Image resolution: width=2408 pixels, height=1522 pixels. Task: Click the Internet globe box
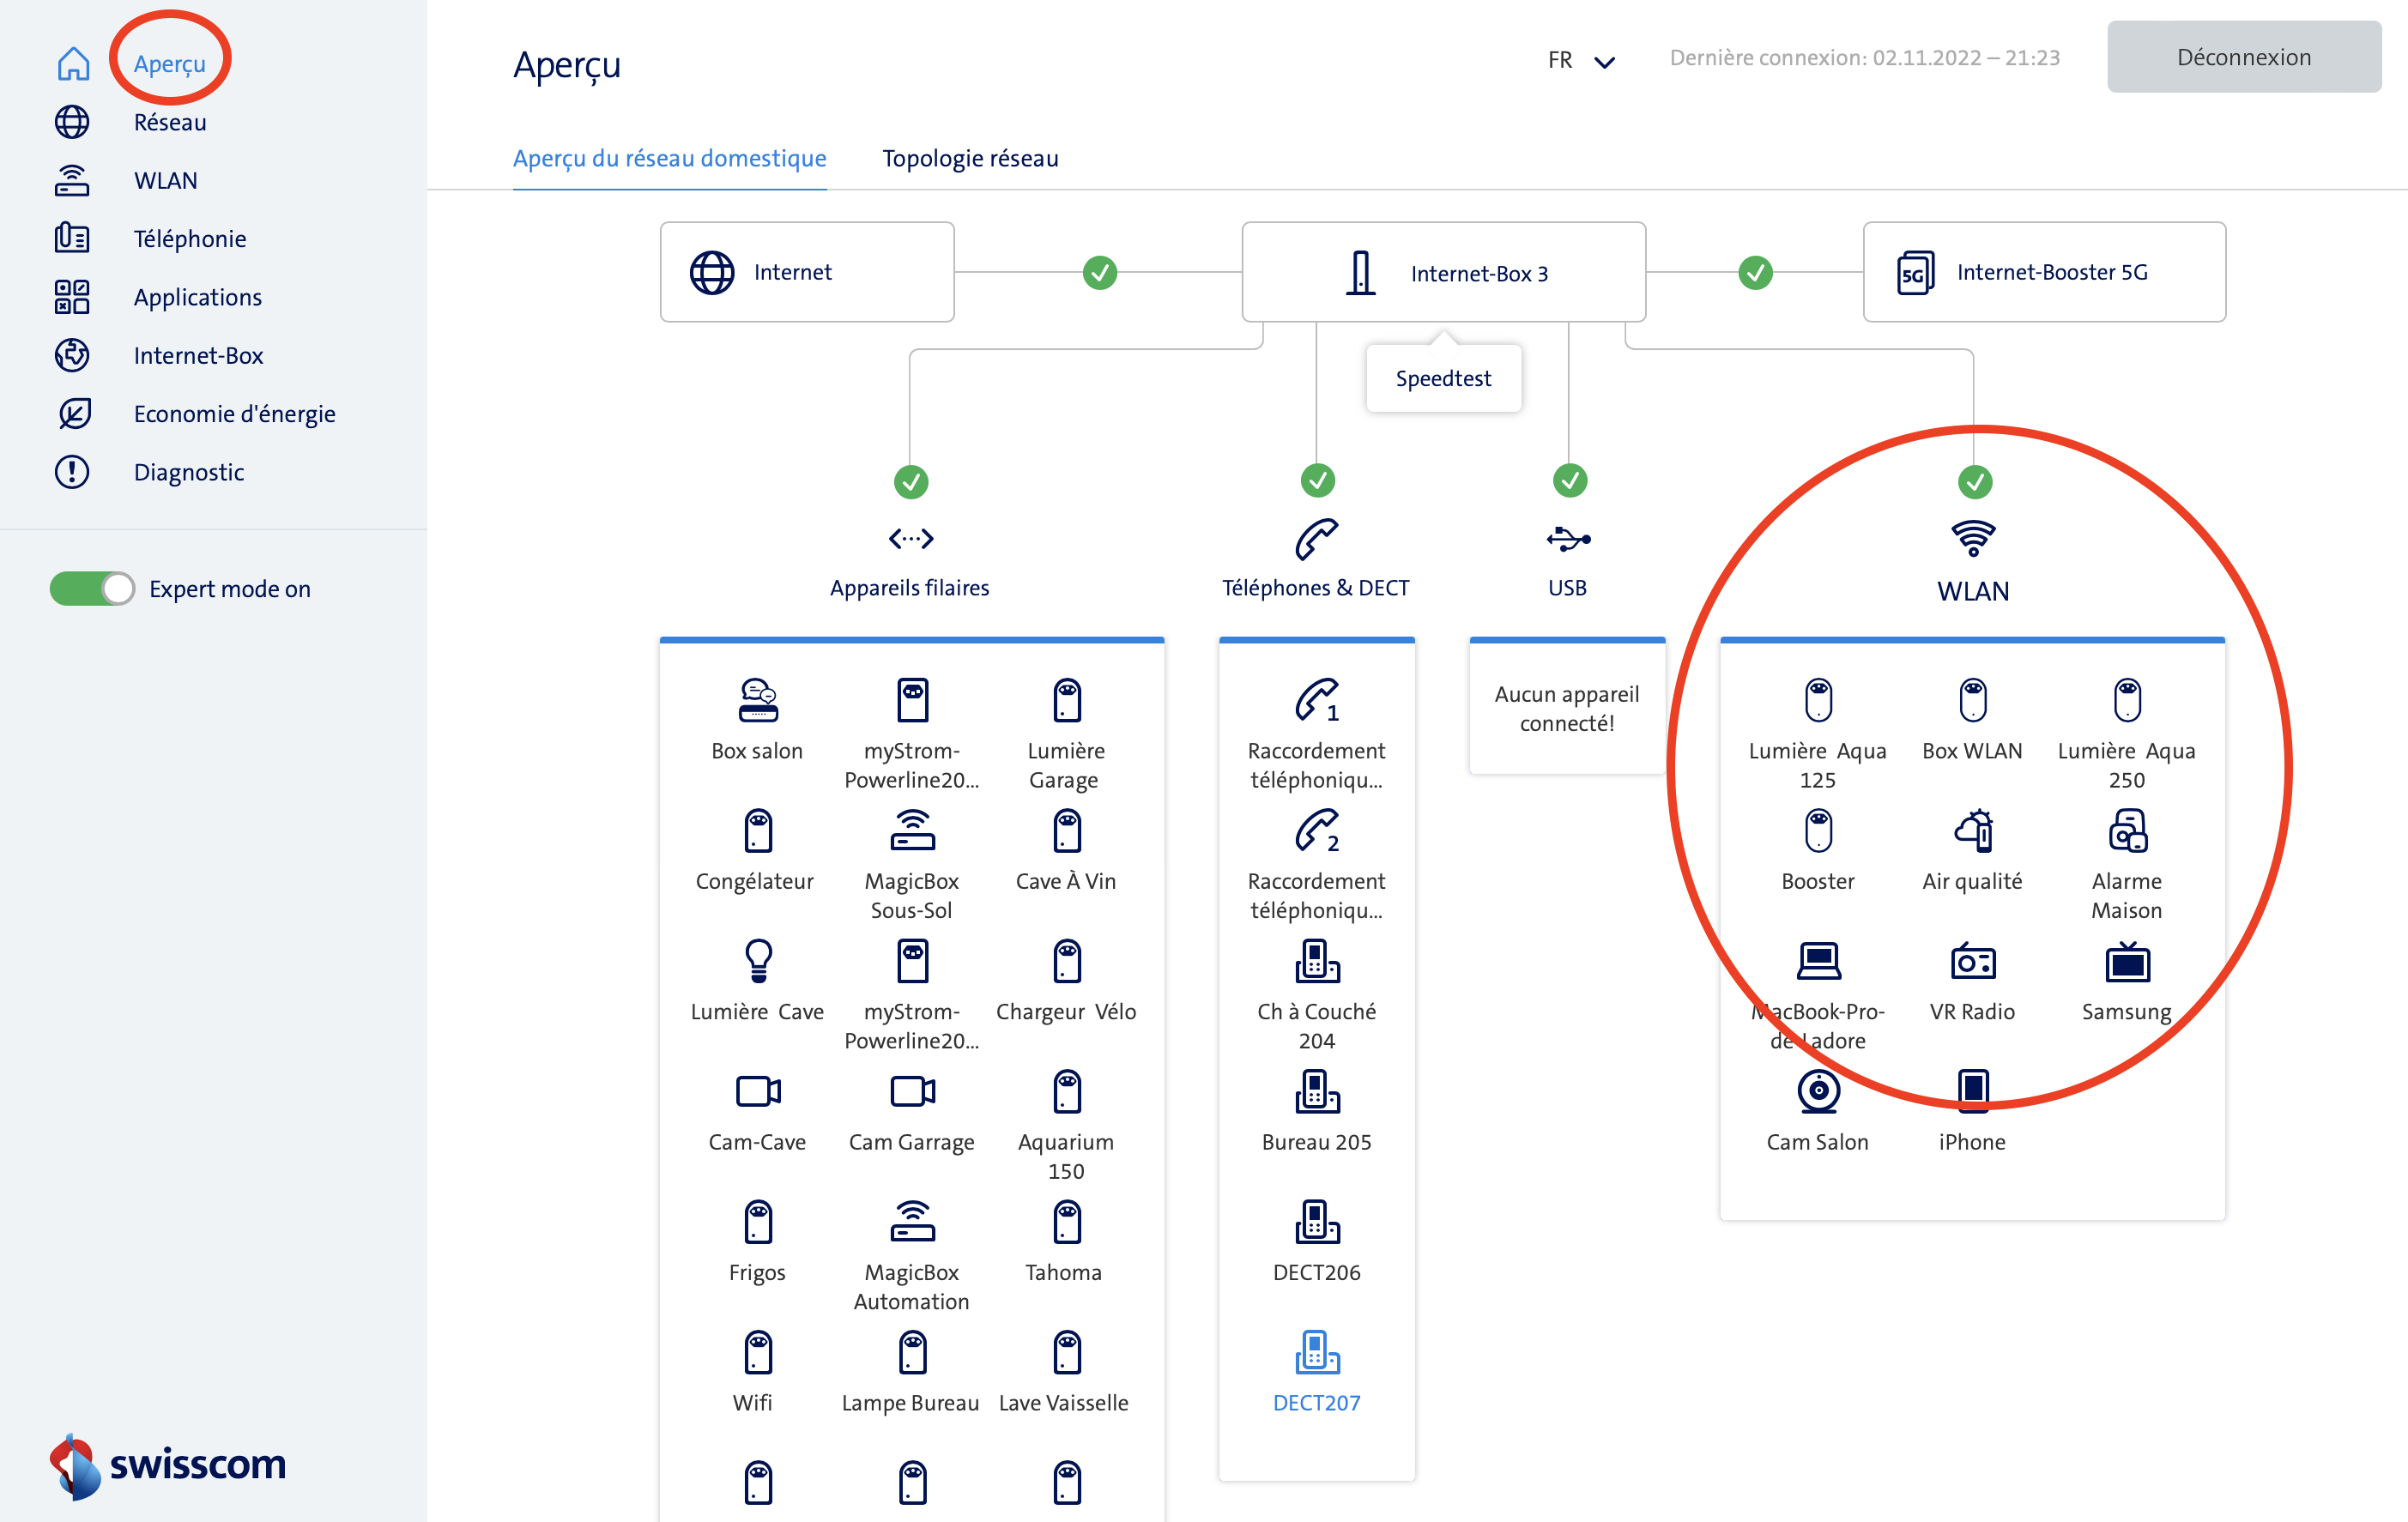click(x=806, y=272)
